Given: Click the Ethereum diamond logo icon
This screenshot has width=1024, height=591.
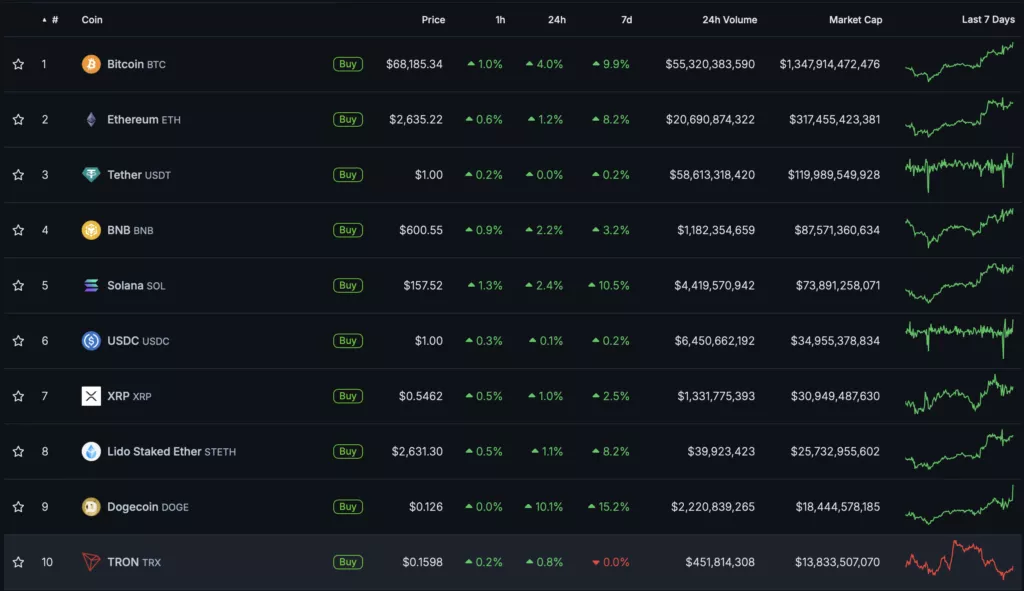Looking at the screenshot, I should click(x=91, y=120).
